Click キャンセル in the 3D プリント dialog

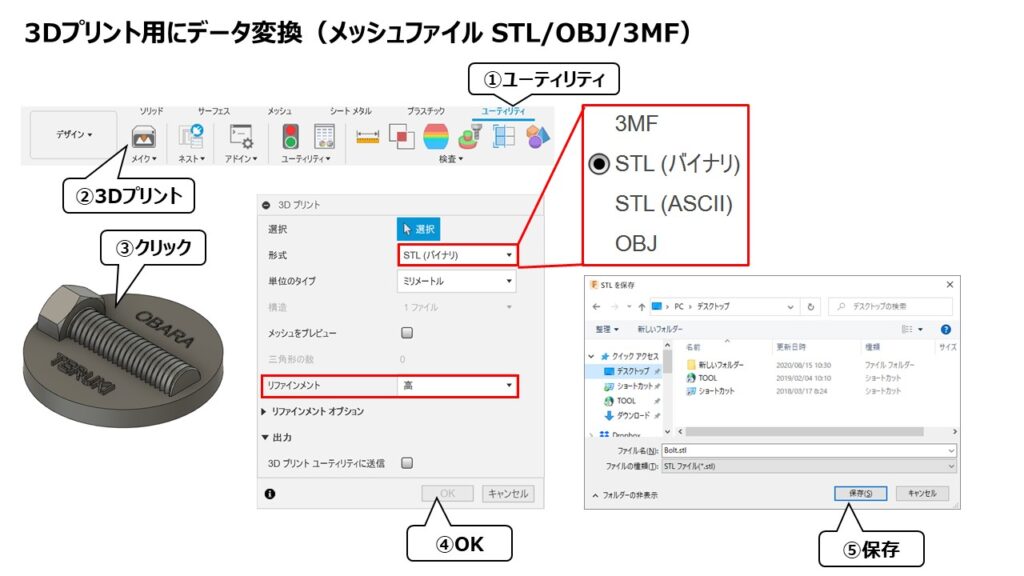507,492
